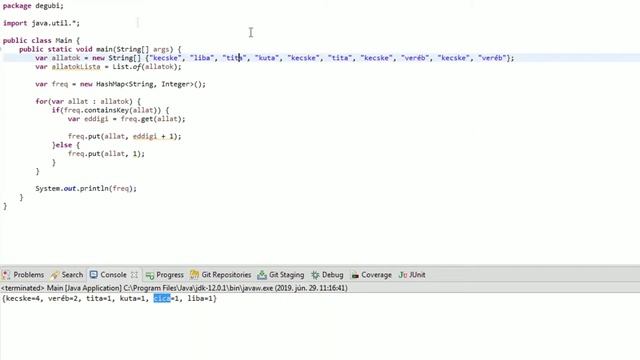This screenshot has height=360, width=640.
Task: Click the 'public class Main {' declaration
Action: 41,40
